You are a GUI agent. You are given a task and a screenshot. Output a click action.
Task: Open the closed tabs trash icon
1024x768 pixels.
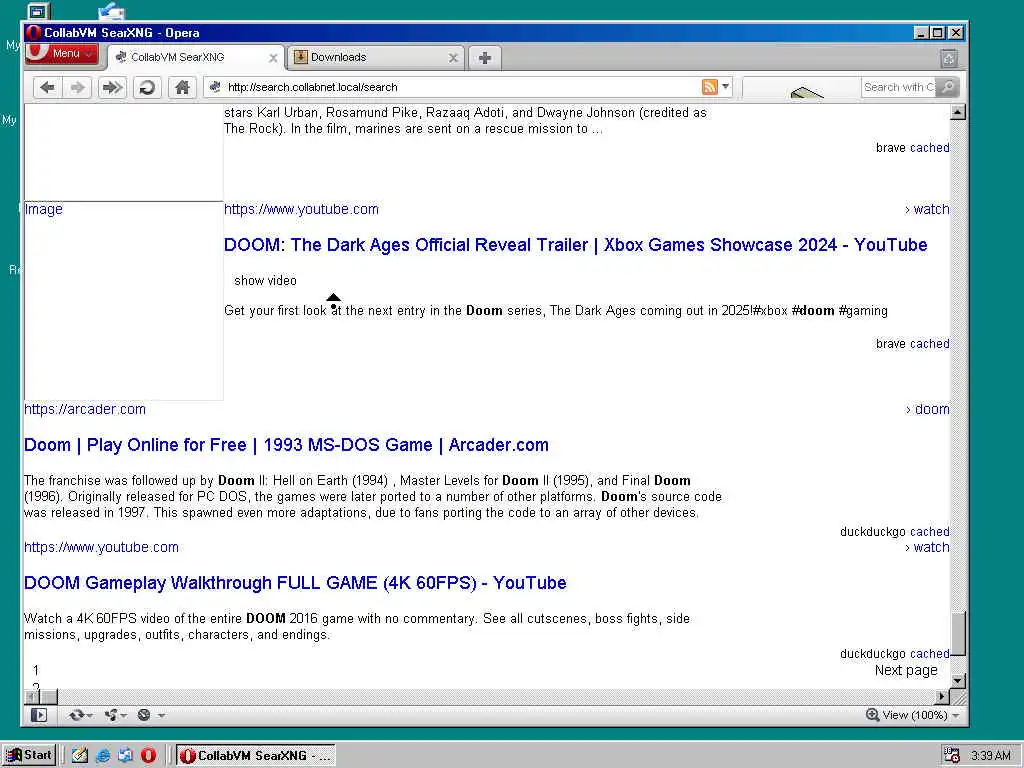tap(949, 59)
